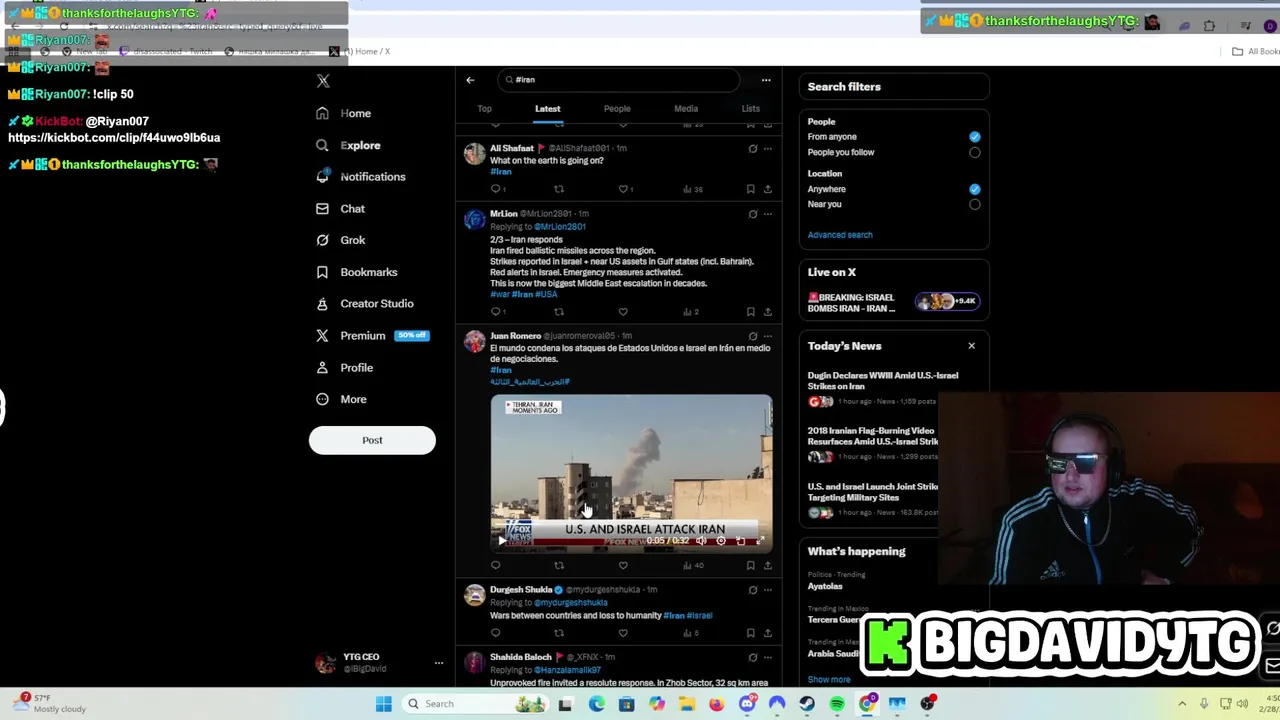Play the Fox News video
Viewport: 1280px width, 720px height.
pyautogui.click(x=502, y=541)
